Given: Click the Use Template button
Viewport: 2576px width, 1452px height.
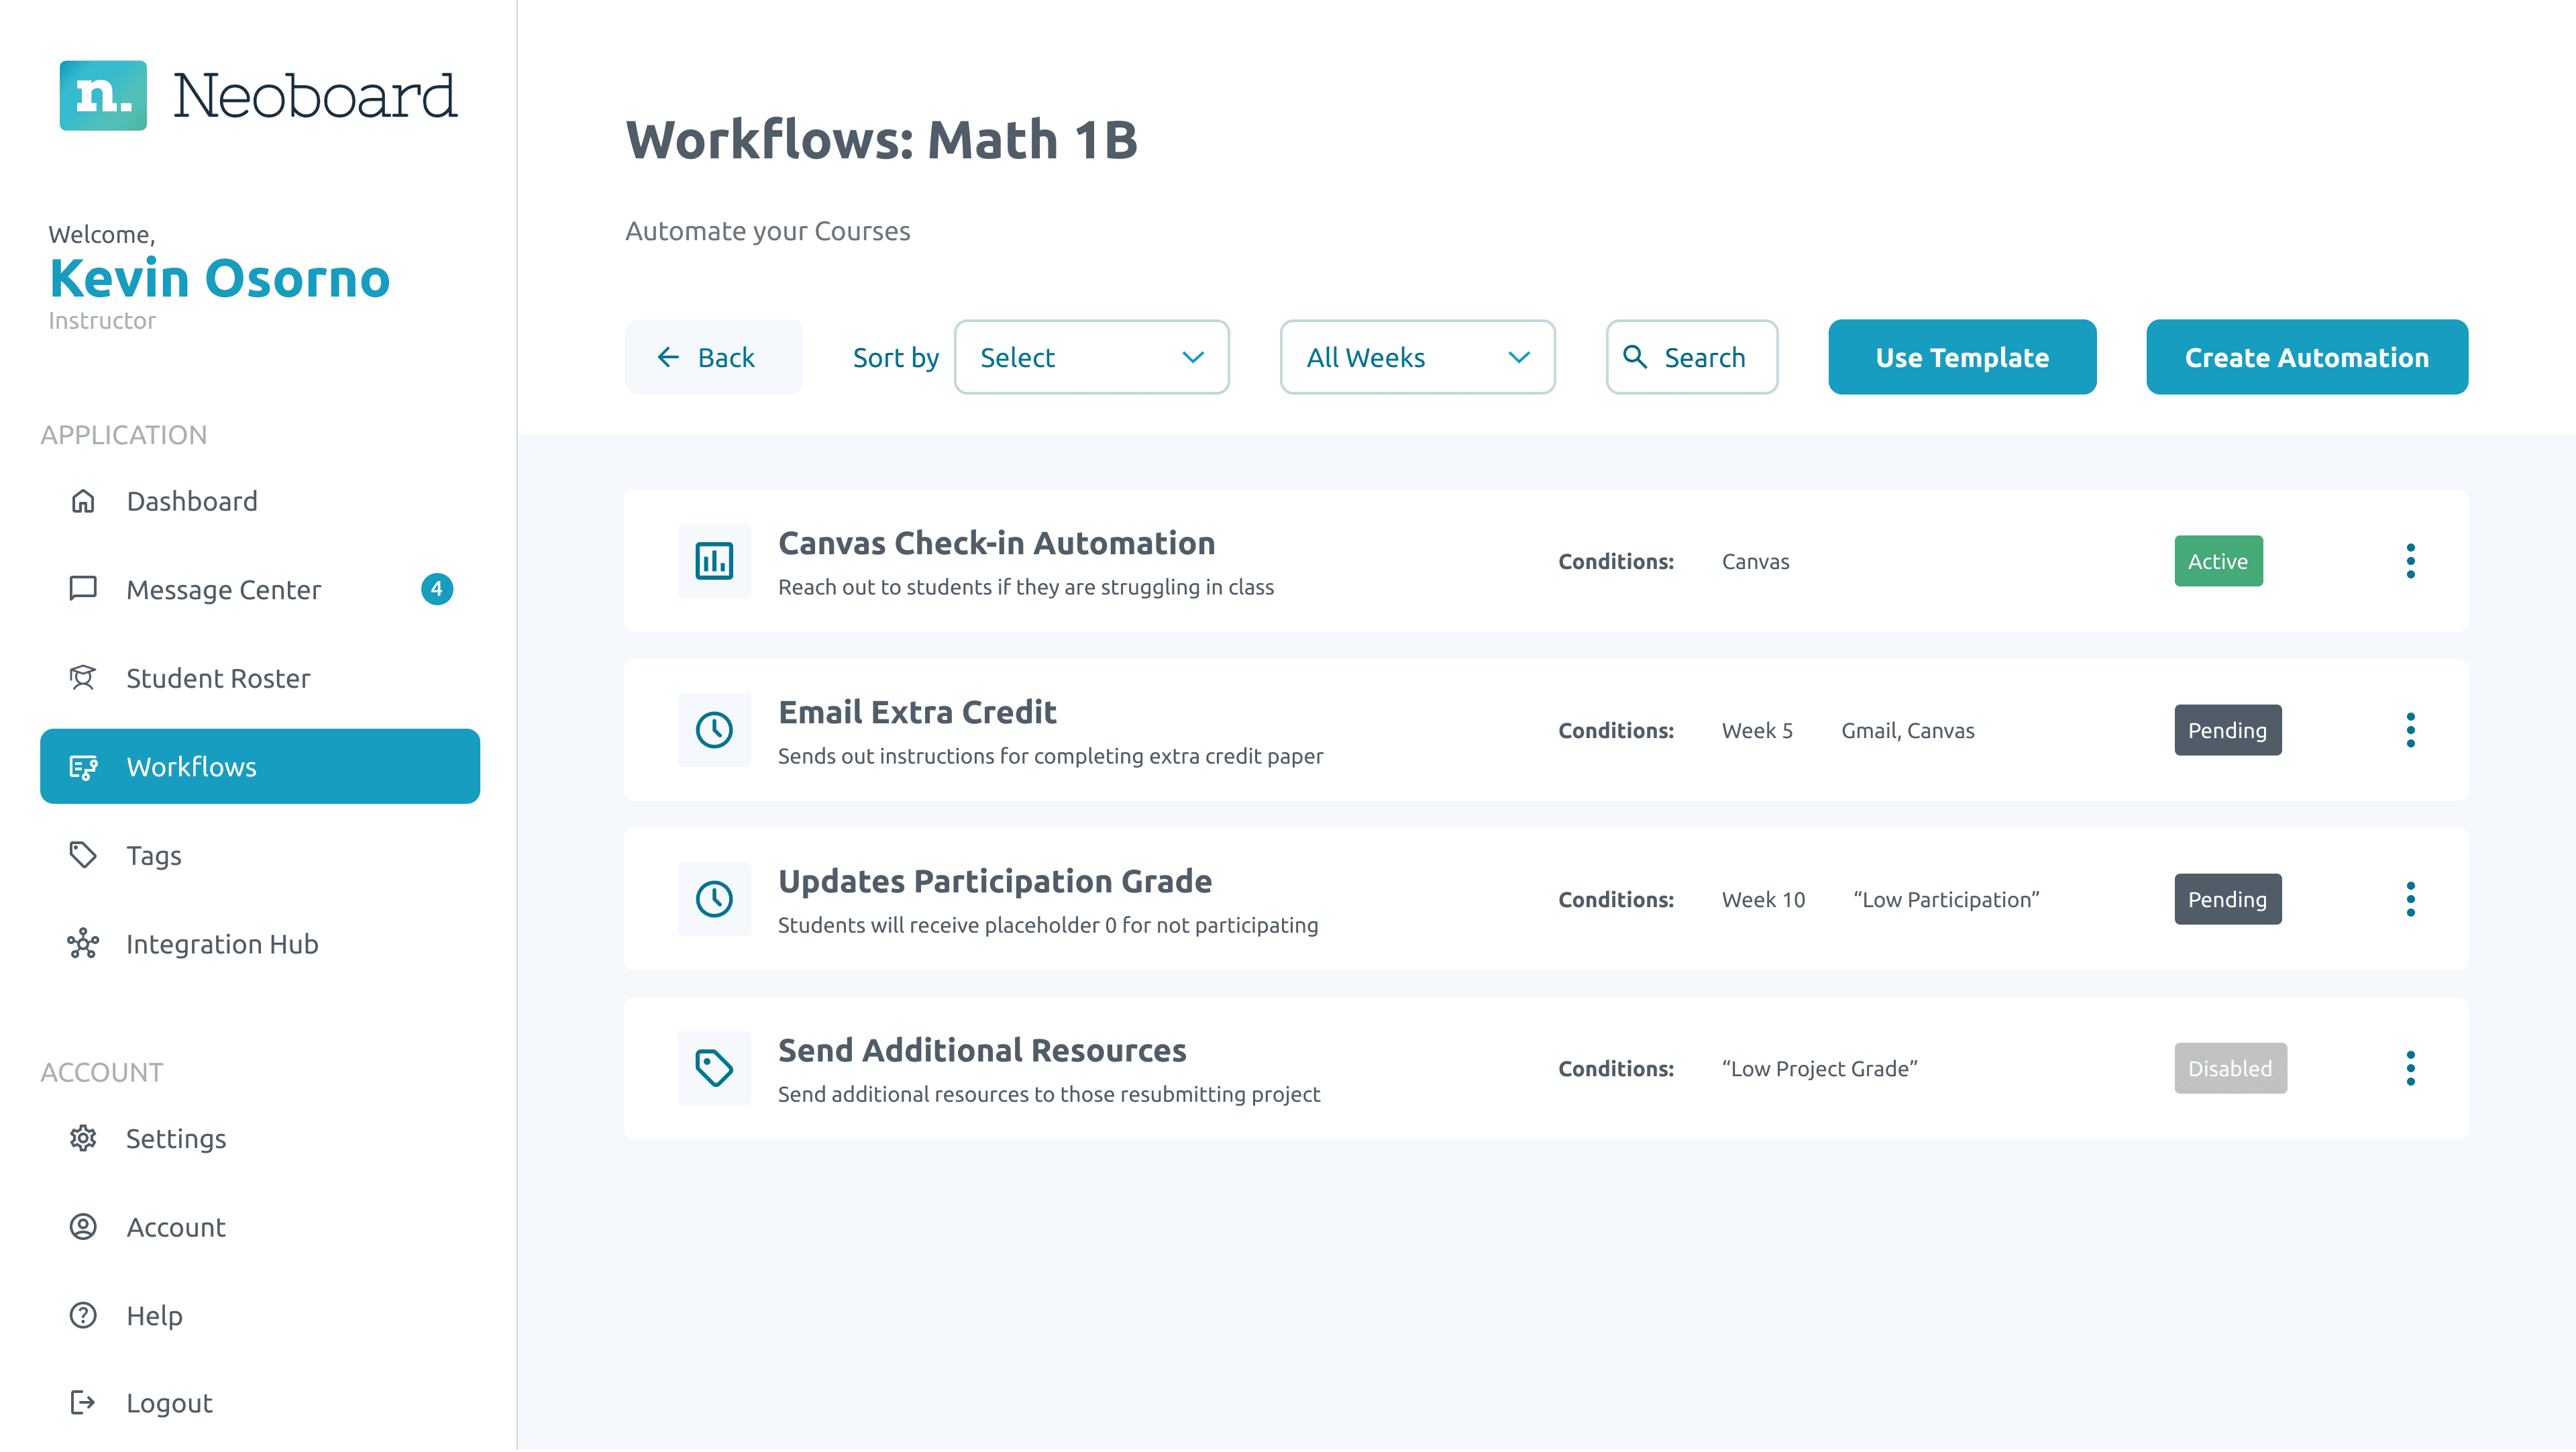Looking at the screenshot, I should [x=1962, y=357].
